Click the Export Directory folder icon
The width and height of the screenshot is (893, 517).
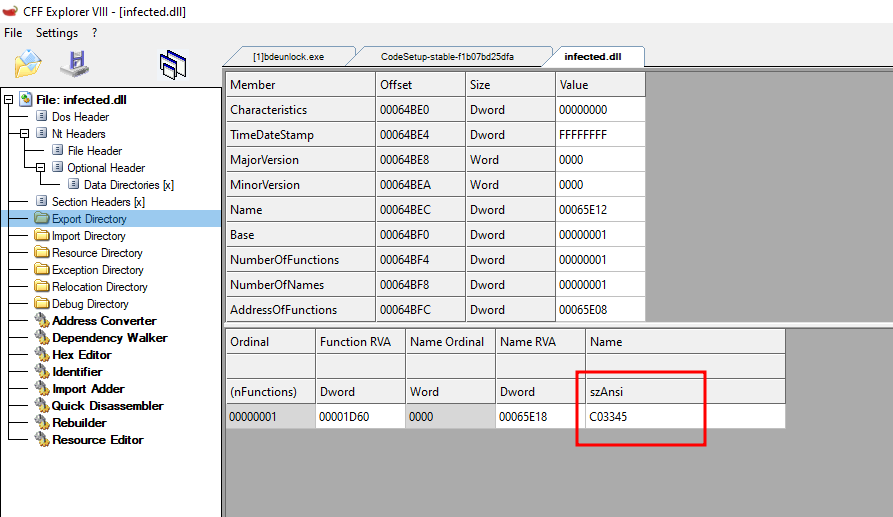click(x=42, y=219)
